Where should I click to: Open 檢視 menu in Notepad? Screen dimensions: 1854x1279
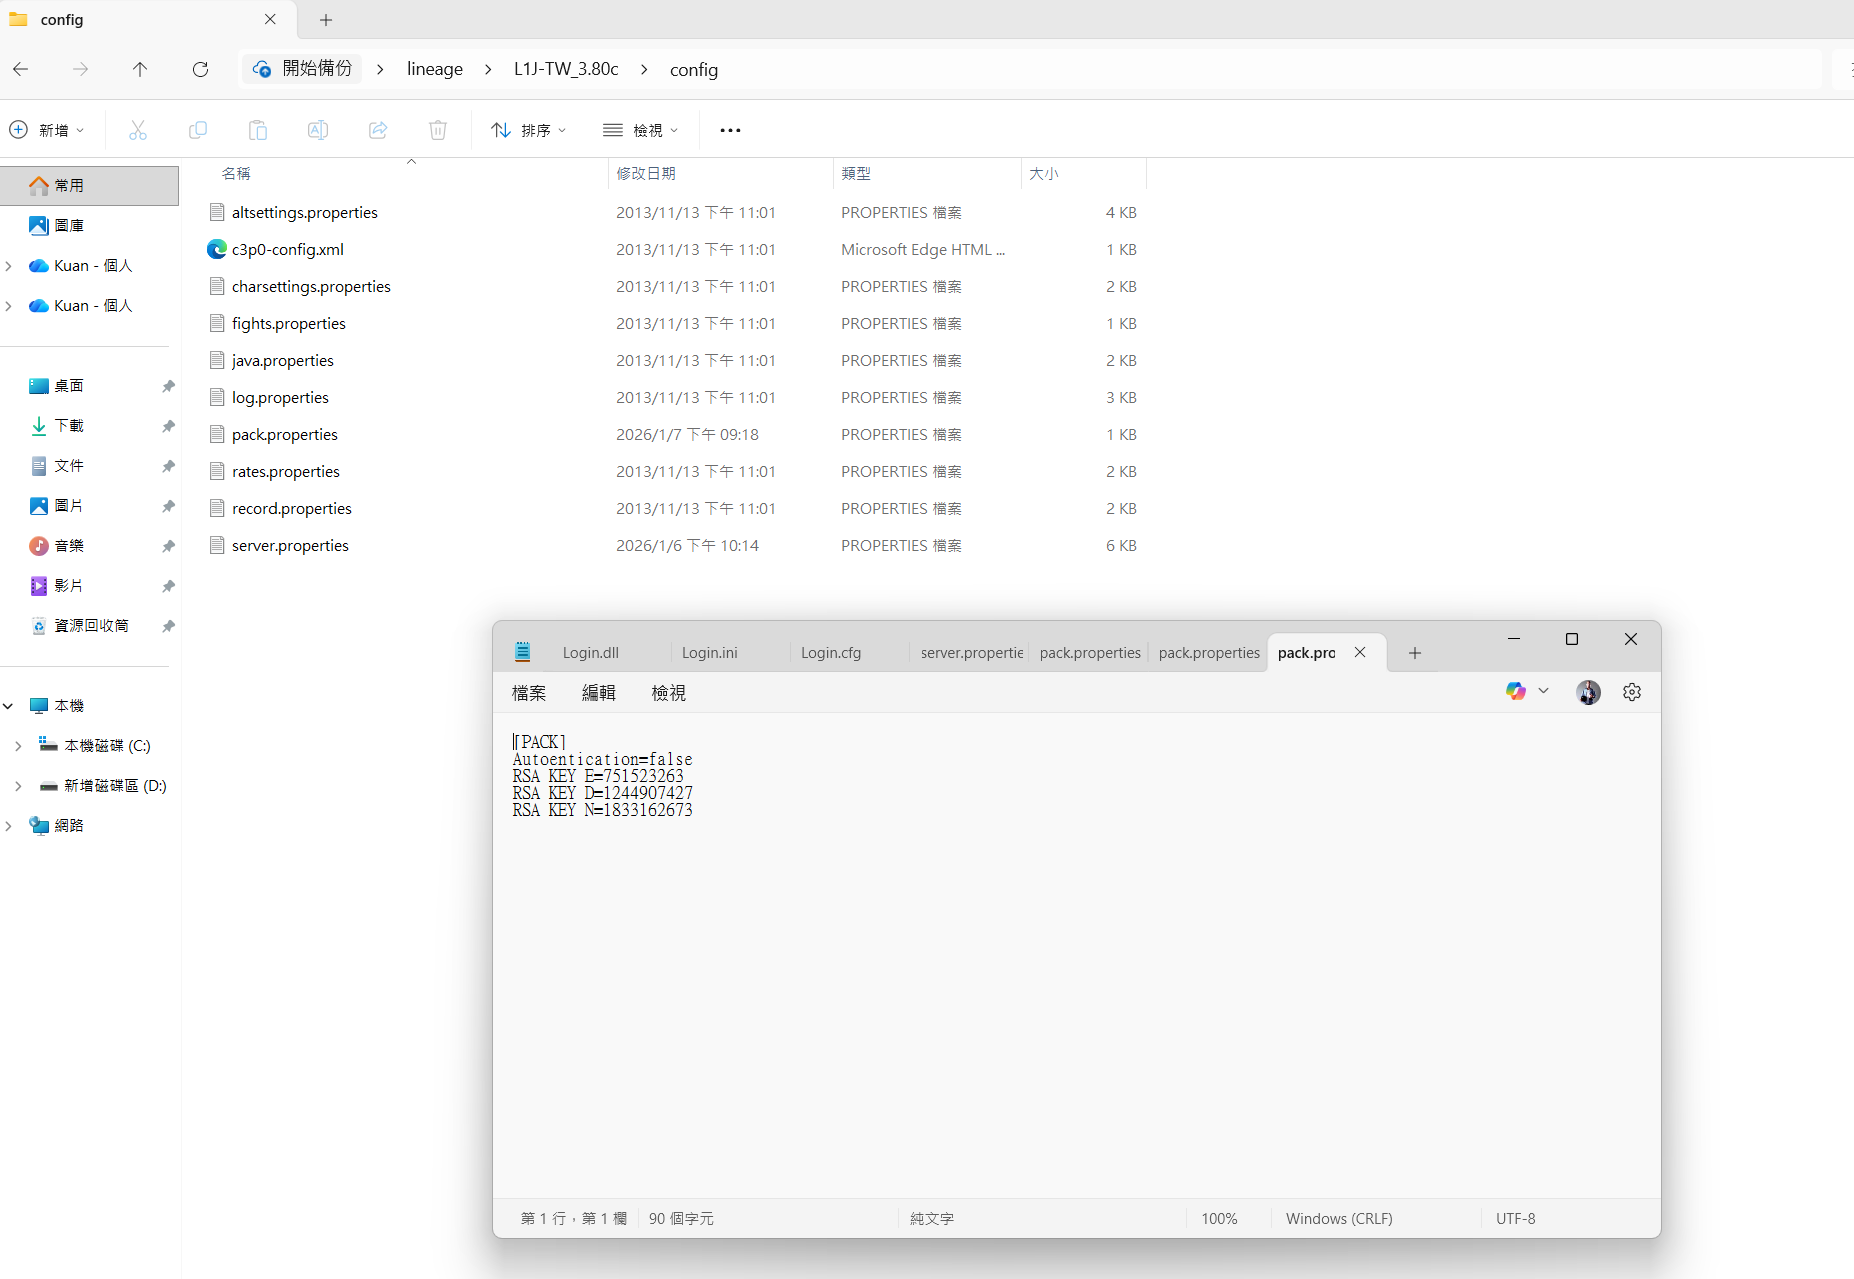[669, 693]
